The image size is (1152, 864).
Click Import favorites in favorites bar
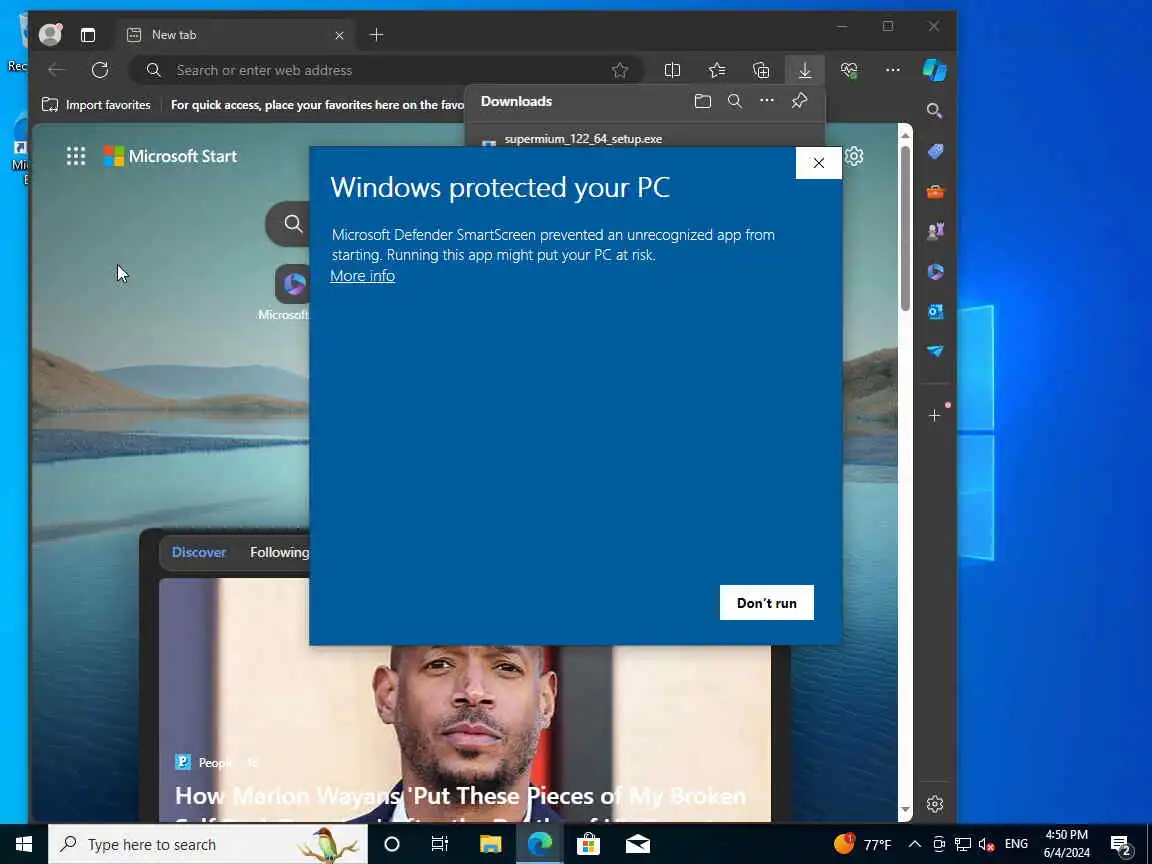click(x=96, y=104)
